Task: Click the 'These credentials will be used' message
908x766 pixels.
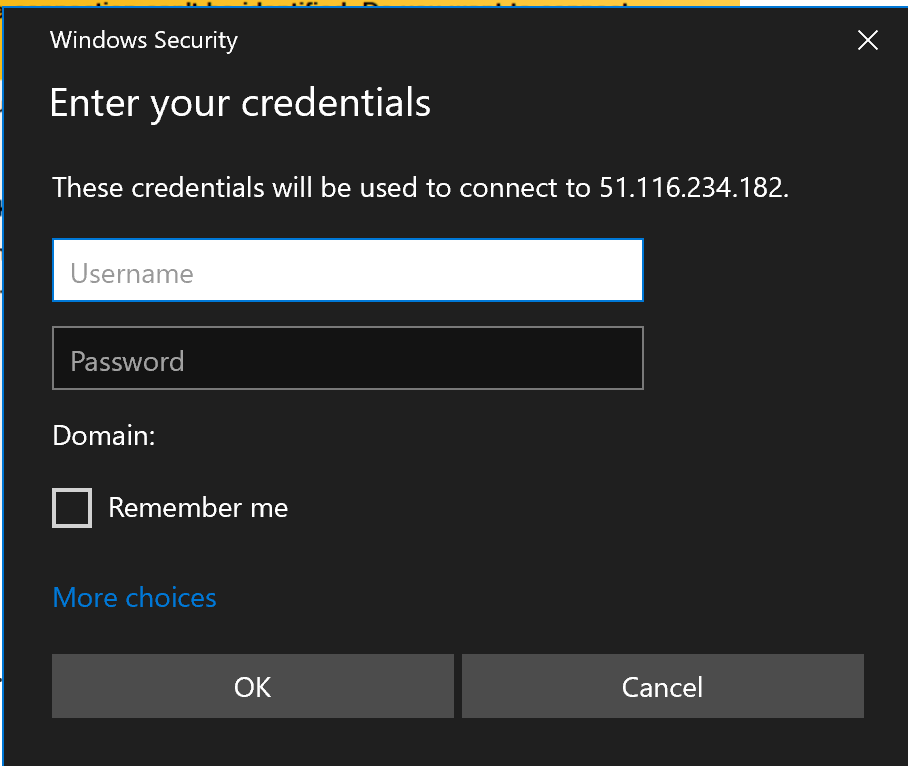Action: click(300, 187)
